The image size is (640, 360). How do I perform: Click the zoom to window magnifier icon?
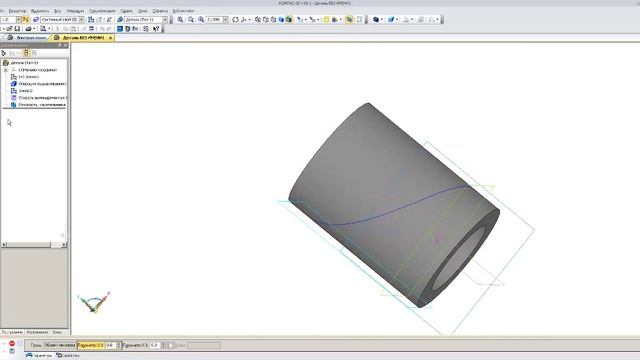click(201, 20)
